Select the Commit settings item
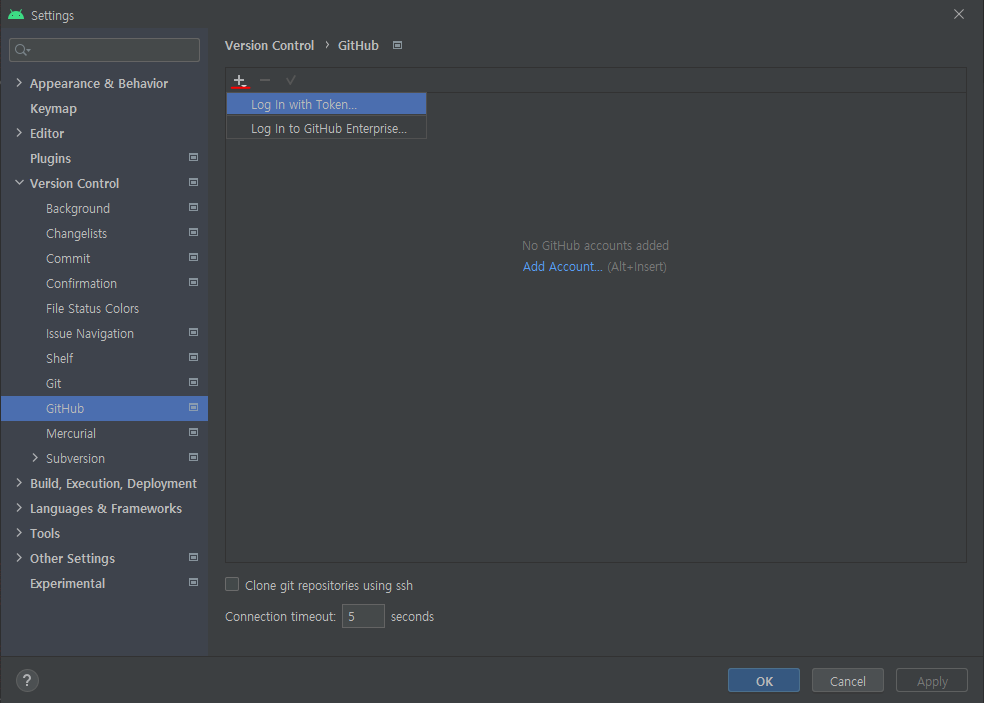The height and width of the screenshot is (703, 984). (68, 259)
